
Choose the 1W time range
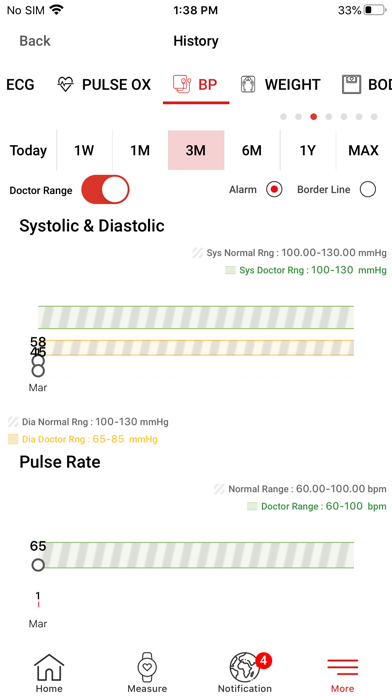(84, 150)
